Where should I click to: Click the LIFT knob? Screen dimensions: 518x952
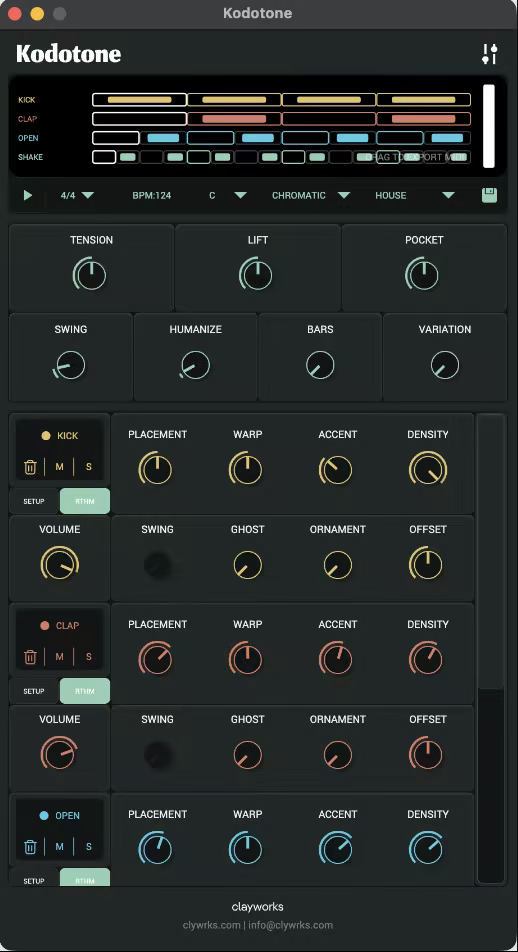click(x=256, y=274)
